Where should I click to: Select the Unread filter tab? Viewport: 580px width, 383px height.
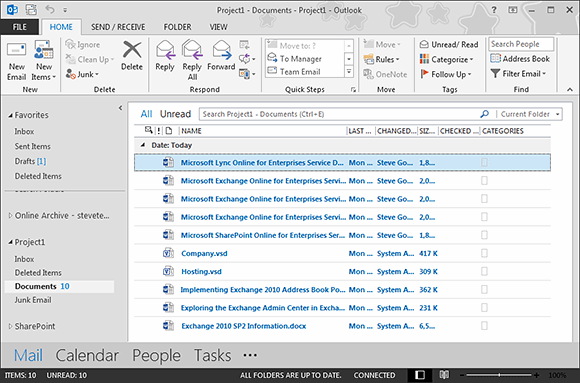(175, 114)
